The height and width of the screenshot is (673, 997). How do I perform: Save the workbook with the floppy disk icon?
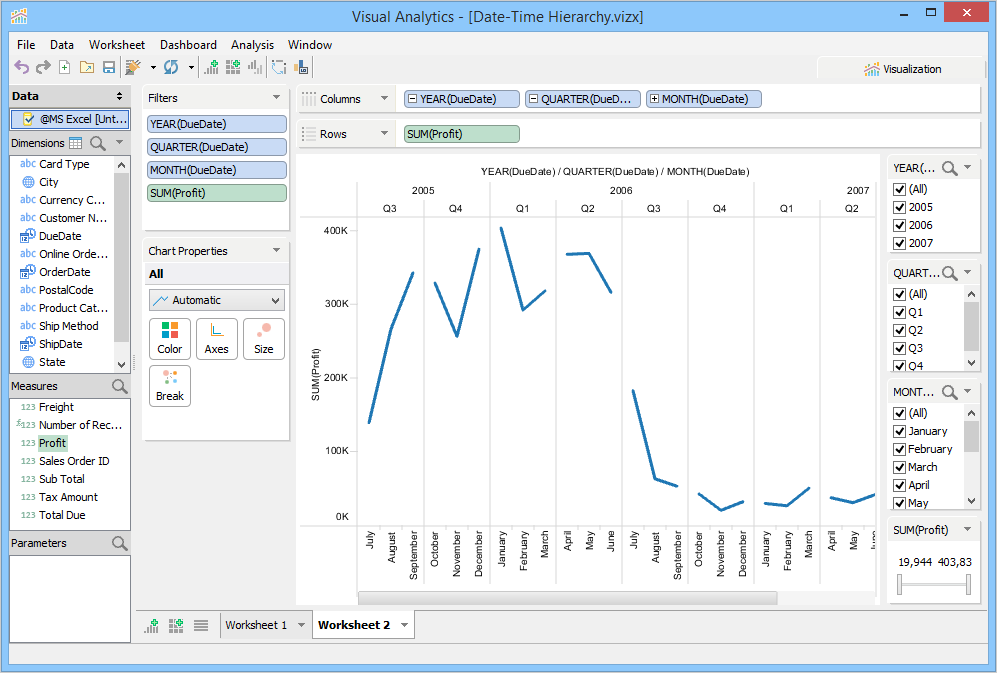(x=109, y=67)
